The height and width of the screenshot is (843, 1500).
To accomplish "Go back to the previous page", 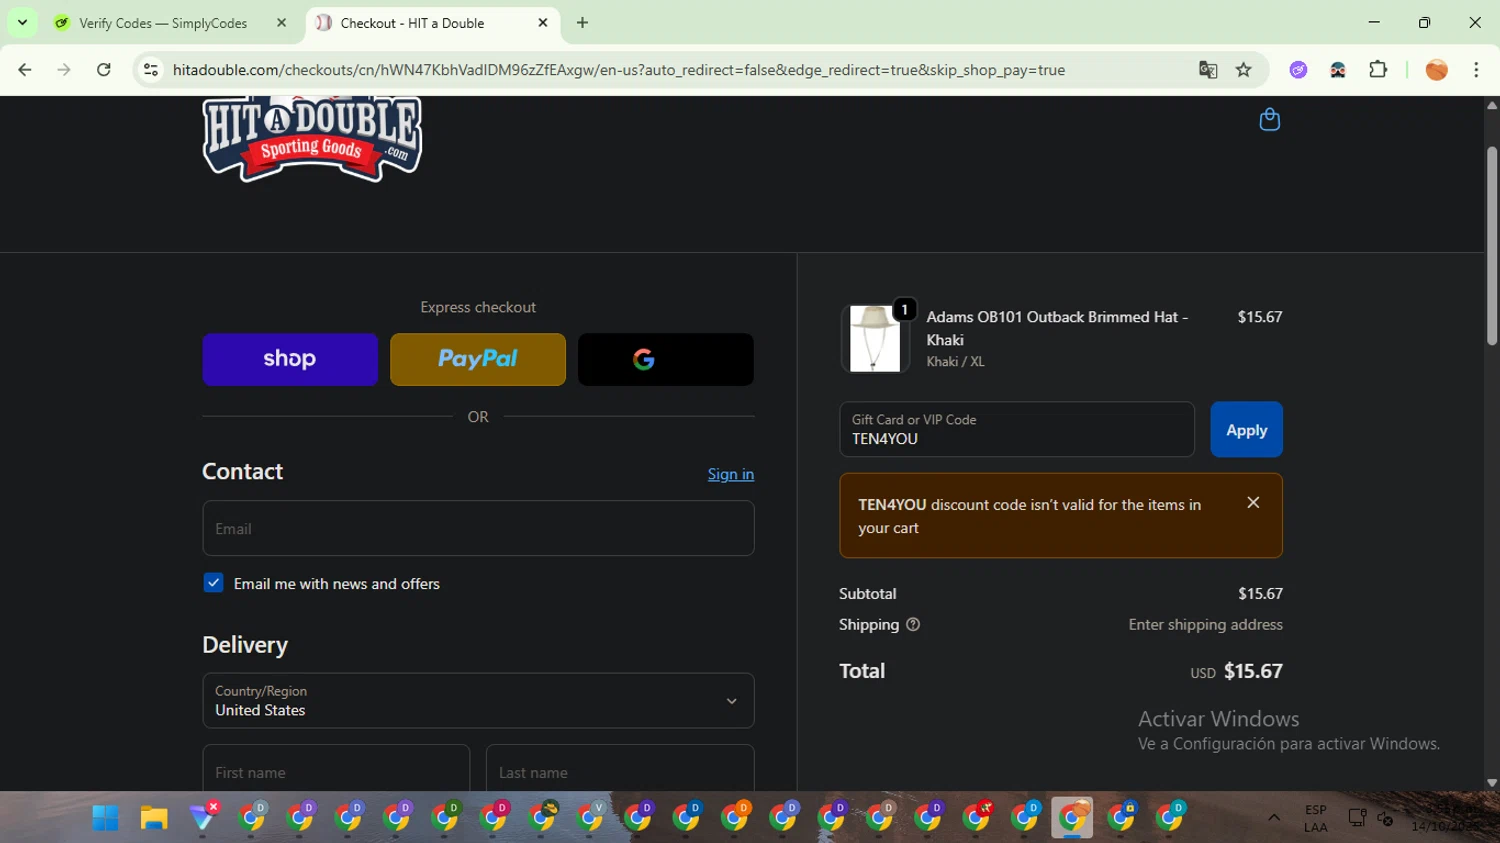I will [x=25, y=70].
